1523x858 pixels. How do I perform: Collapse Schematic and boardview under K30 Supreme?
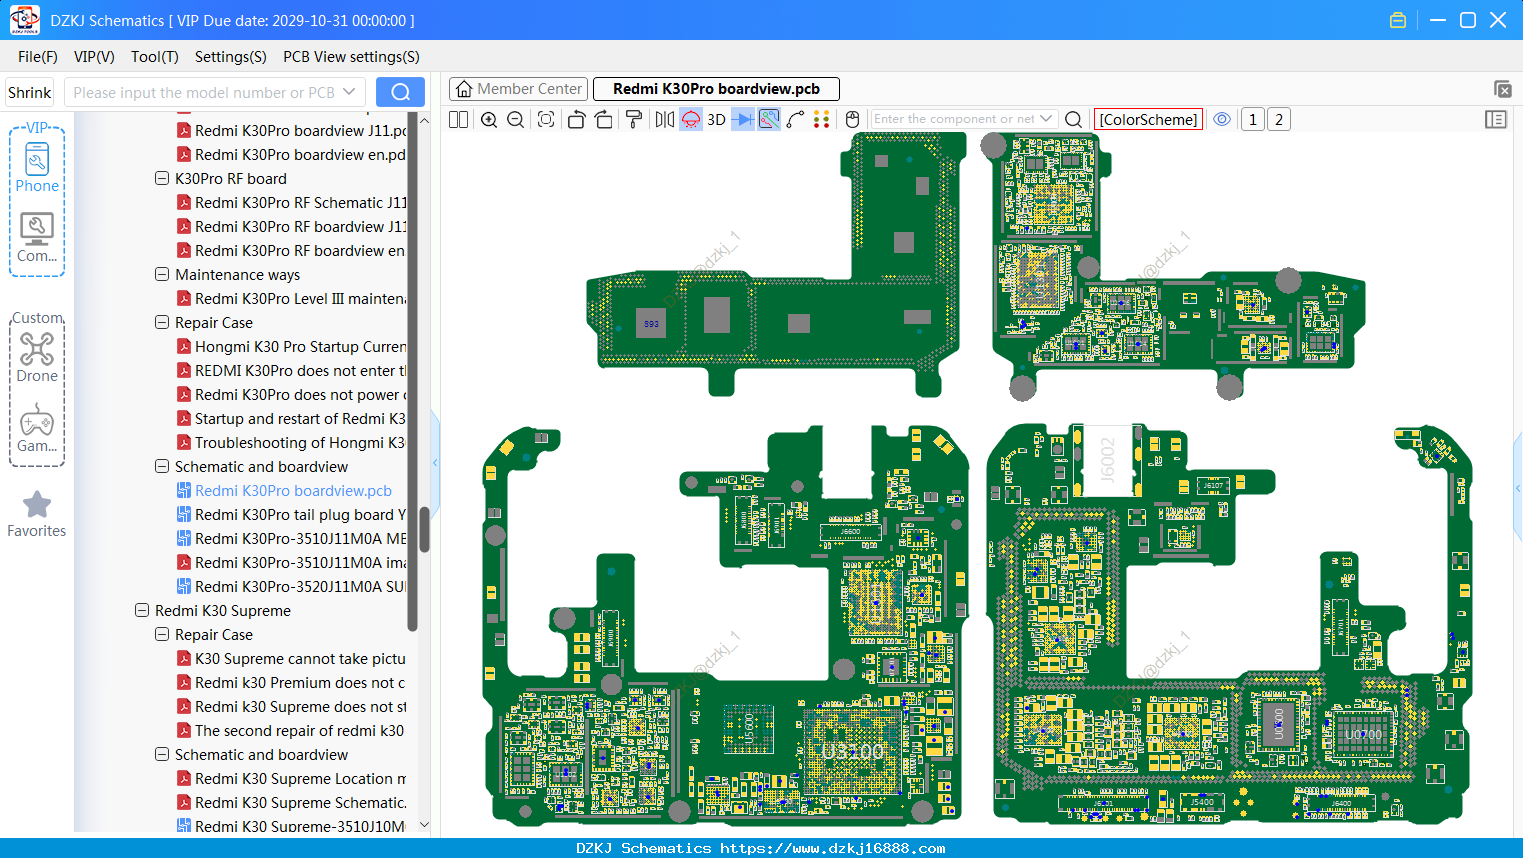[162, 755]
